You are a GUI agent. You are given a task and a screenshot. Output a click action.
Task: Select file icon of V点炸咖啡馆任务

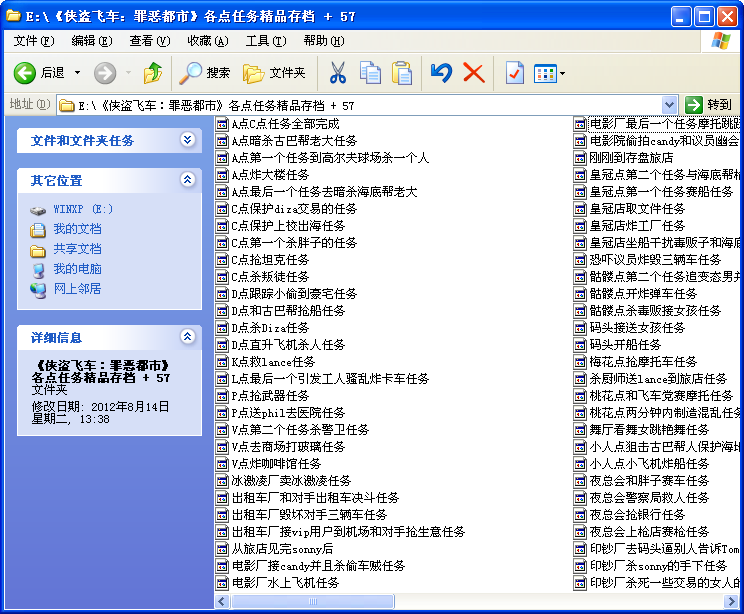tap(222, 465)
